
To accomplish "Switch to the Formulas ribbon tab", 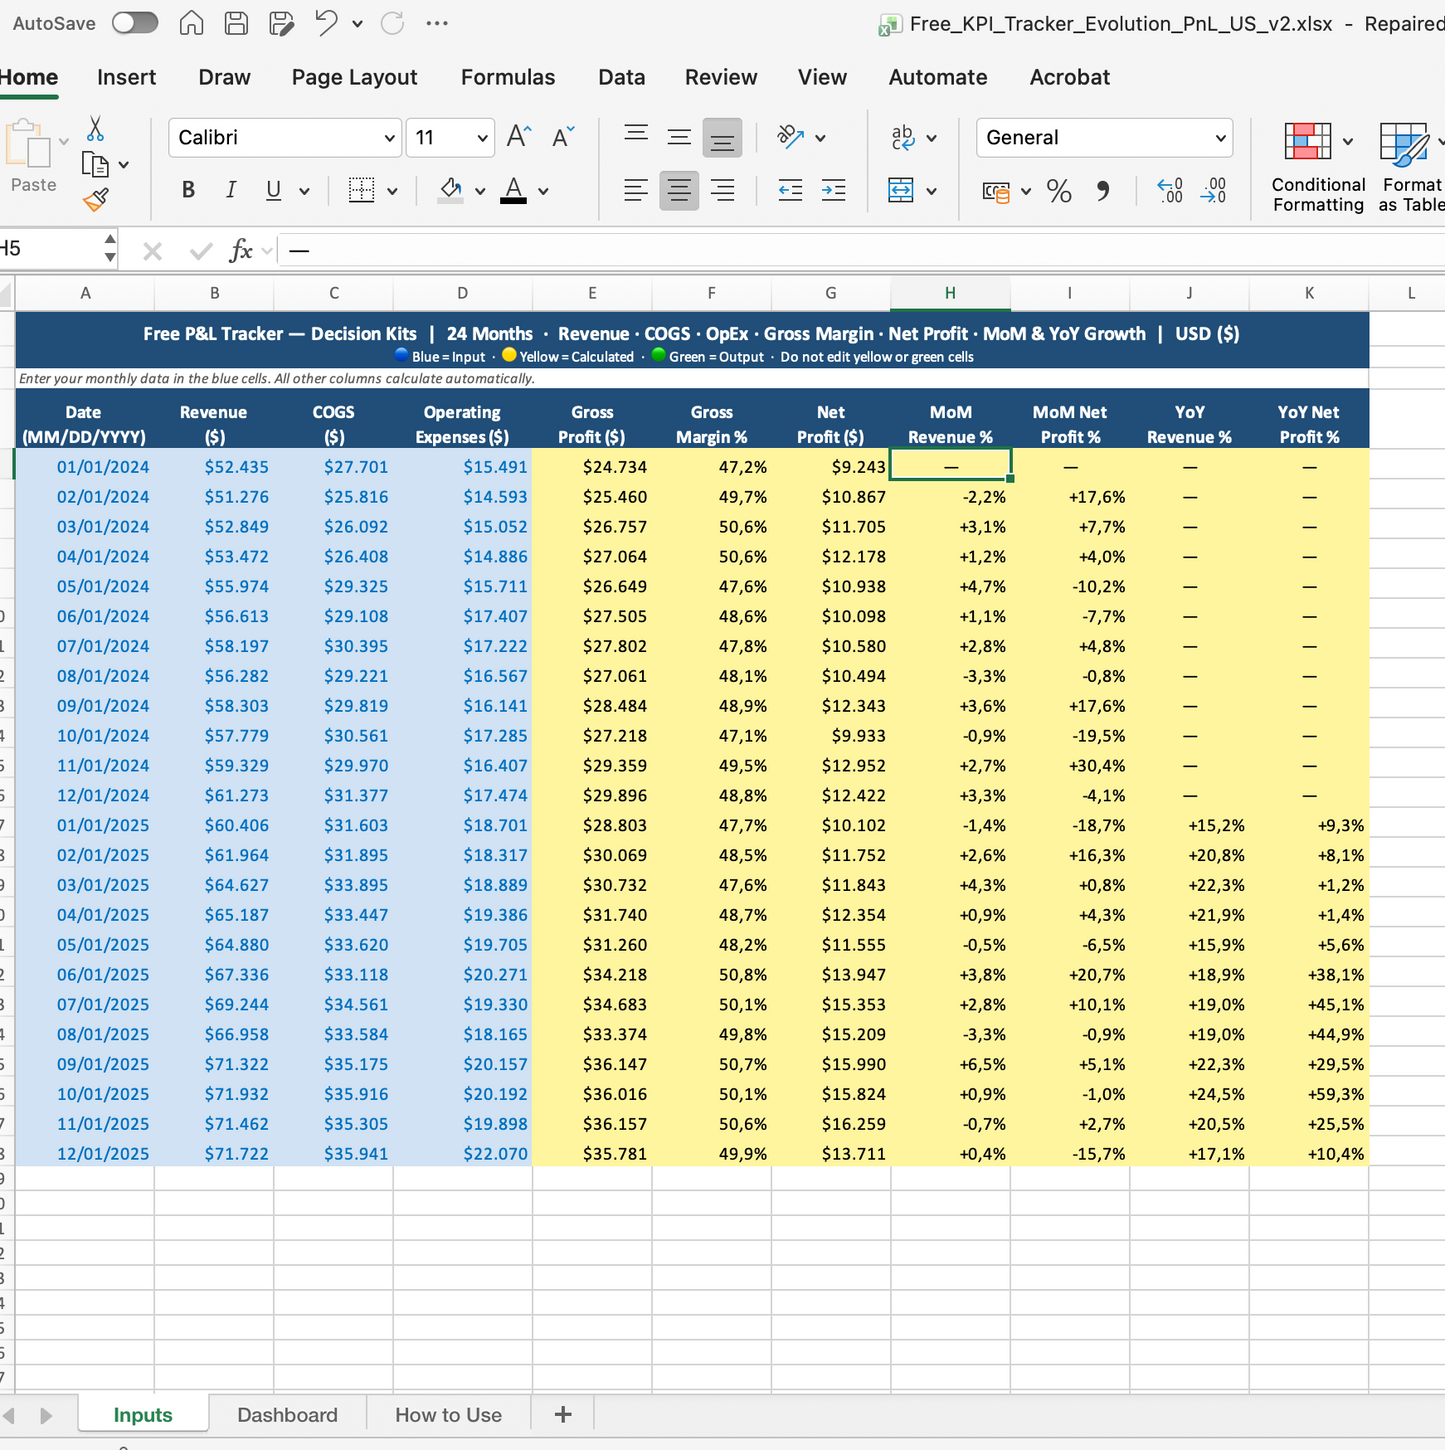I will tap(508, 77).
